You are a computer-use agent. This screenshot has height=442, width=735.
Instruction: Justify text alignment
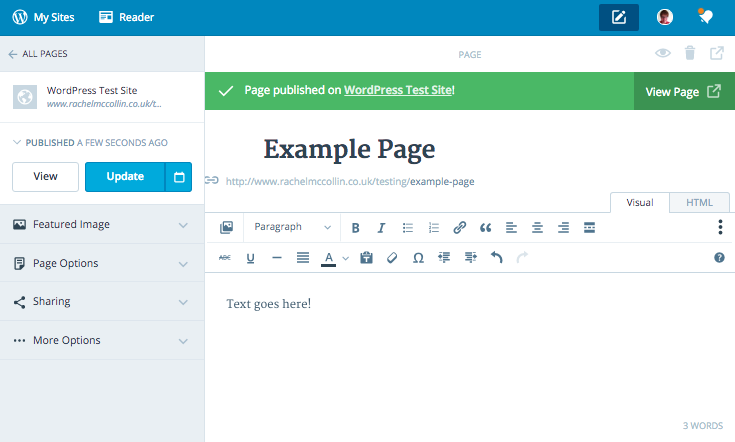(x=303, y=257)
